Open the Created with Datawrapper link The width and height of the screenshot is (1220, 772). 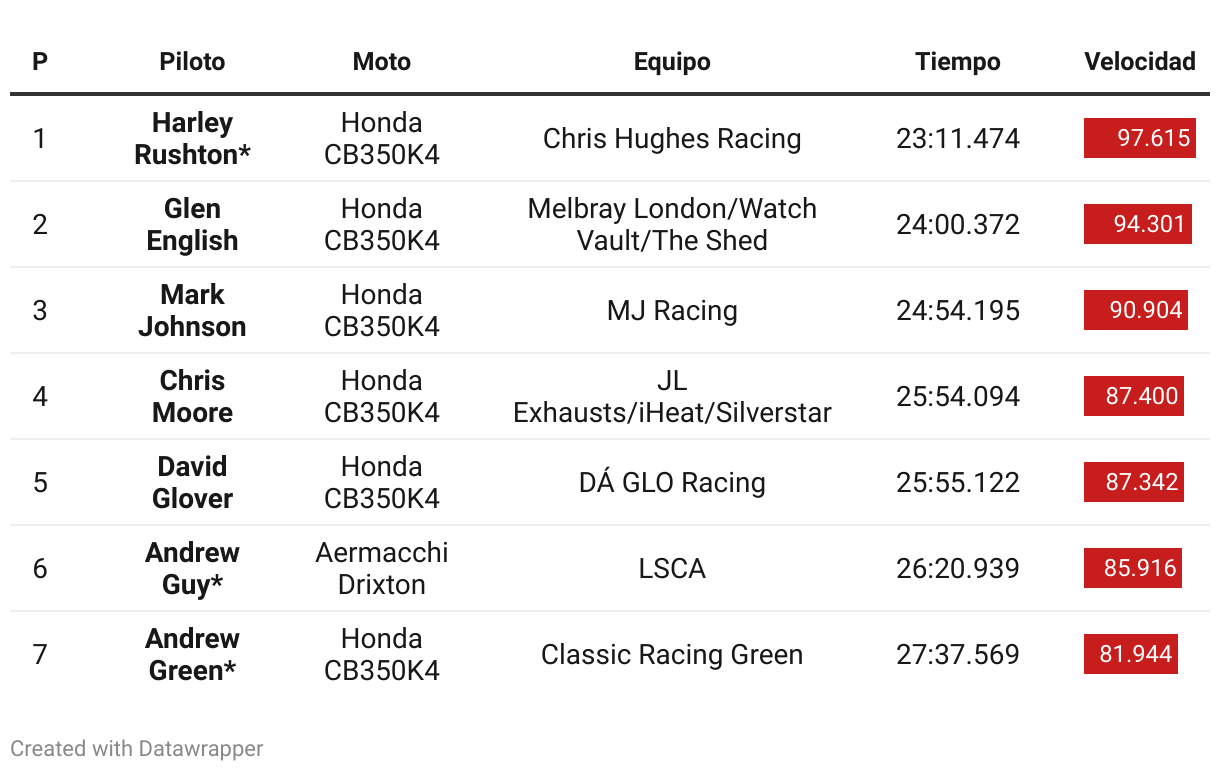137,748
